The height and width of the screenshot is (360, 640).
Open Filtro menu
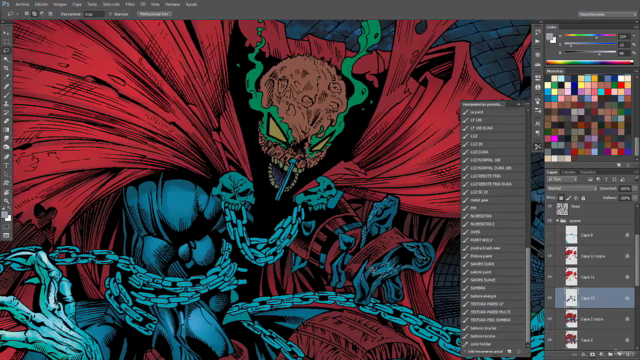pyautogui.click(x=130, y=4)
